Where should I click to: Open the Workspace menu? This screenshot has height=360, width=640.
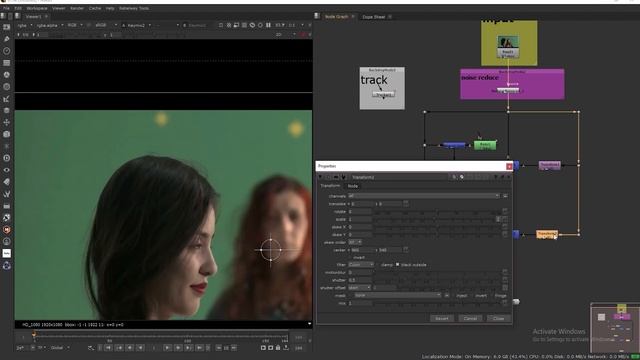(37, 8)
